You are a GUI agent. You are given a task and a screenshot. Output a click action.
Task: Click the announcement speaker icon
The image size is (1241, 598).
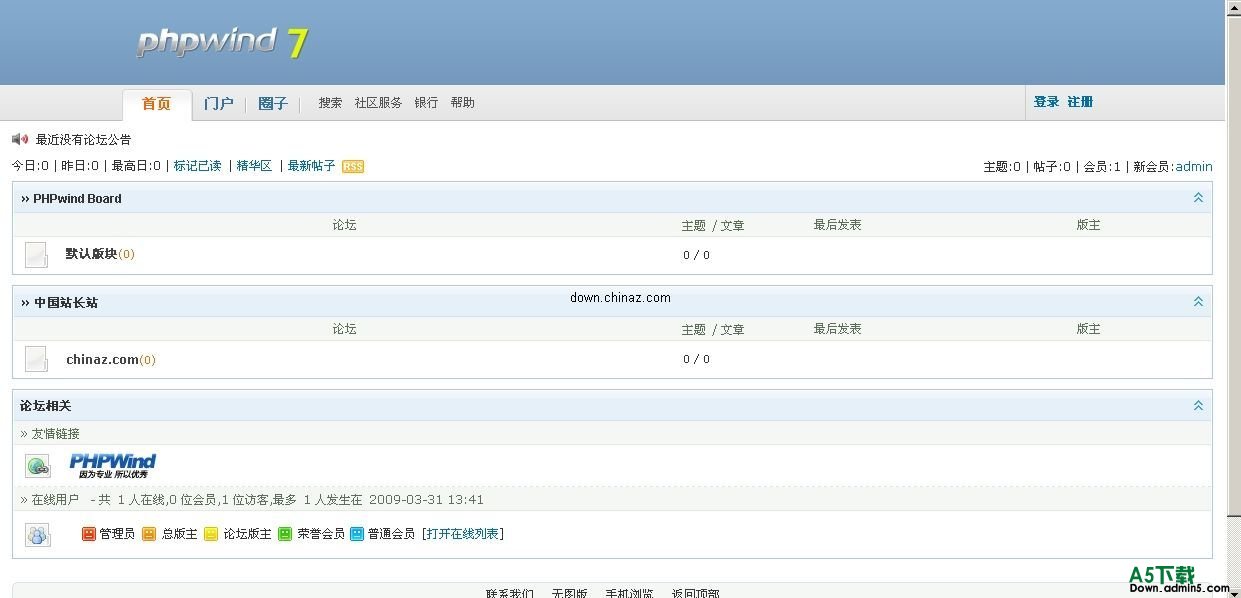[x=20, y=139]
